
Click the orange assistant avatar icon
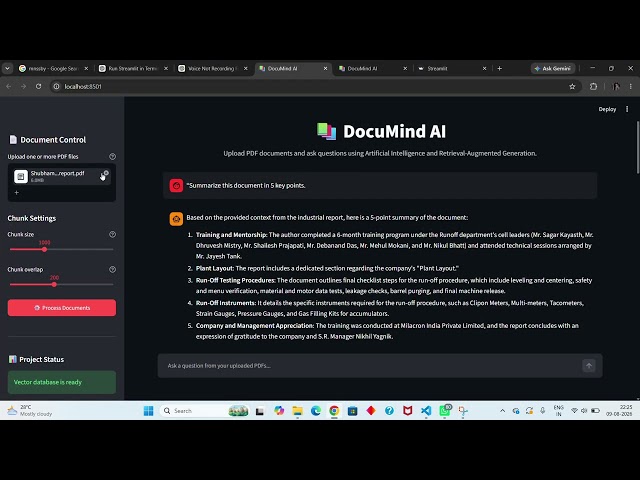[176, 219]
